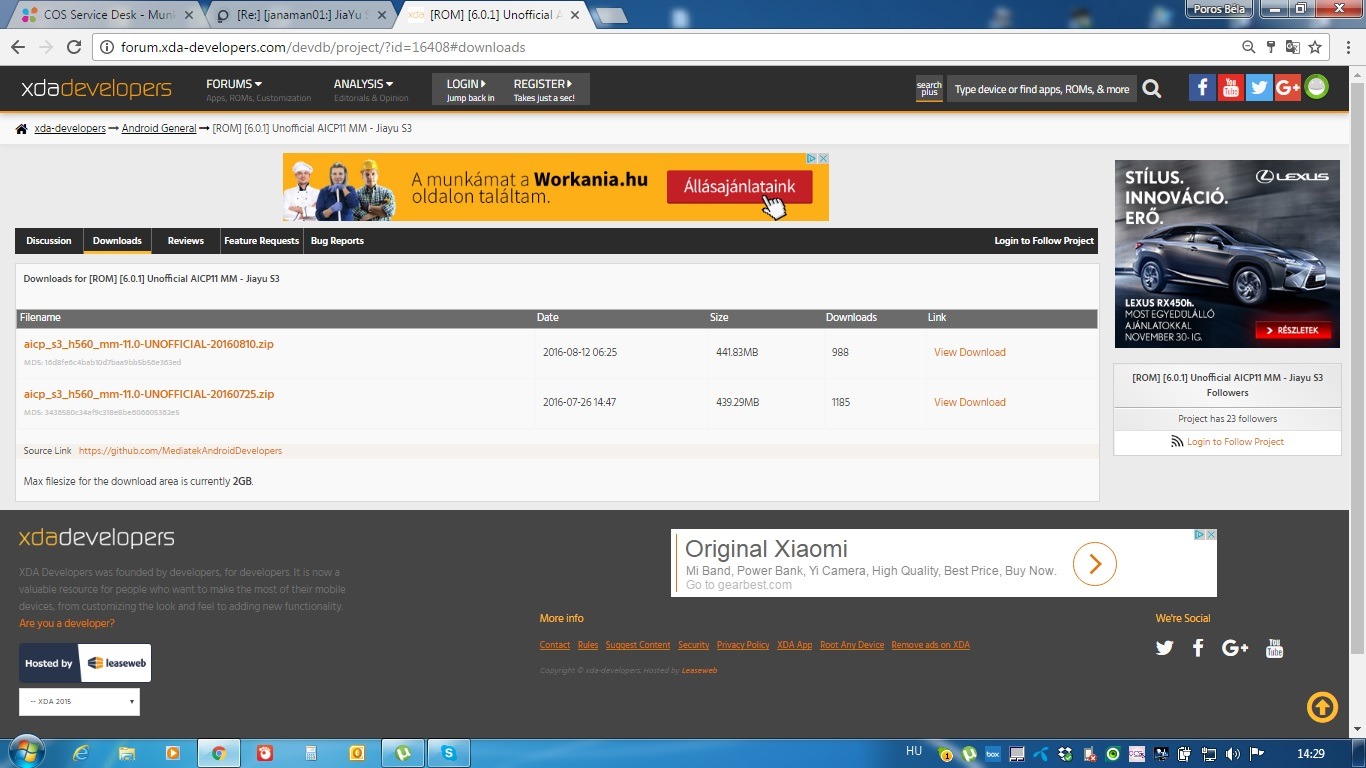This screenshot has height=768, width=1366.
Task: Click the search plus button
Action: coord(929,89)
